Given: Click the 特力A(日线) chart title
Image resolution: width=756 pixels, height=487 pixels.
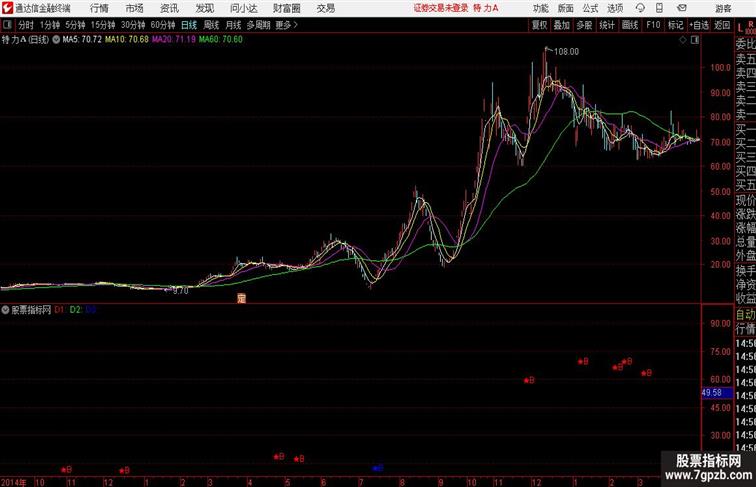Looking at the screenshot, I should [x=25, y=40].
